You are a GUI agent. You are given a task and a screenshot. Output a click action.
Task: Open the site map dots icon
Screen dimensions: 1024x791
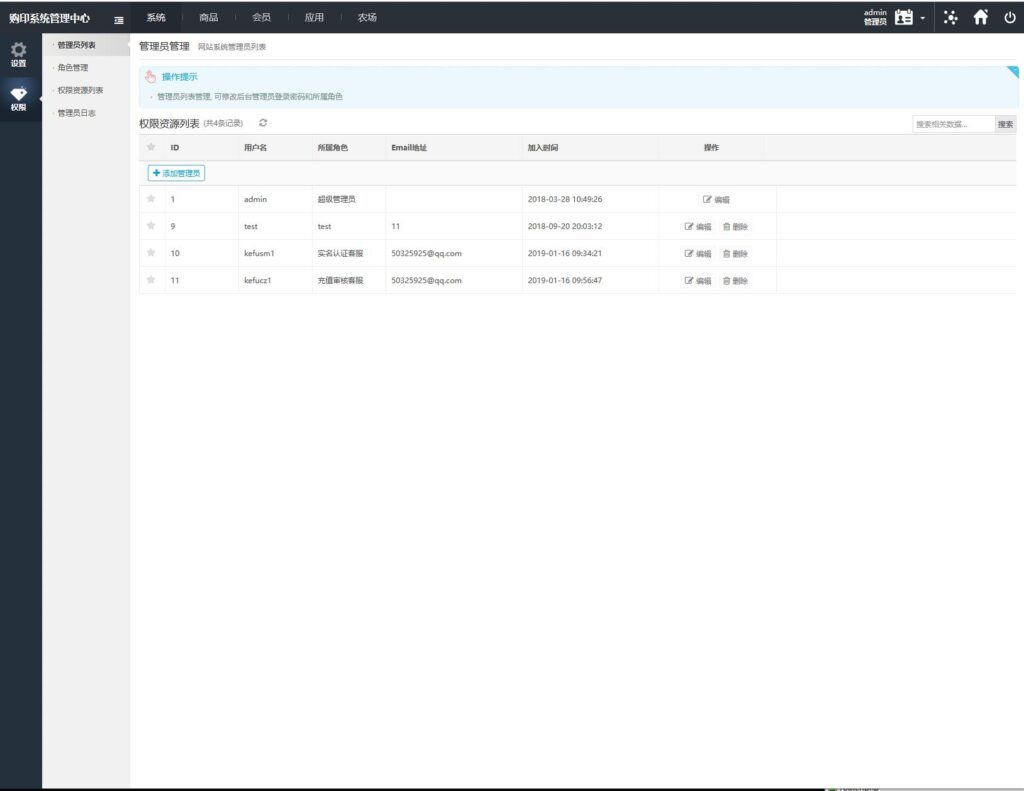(x=950, y=17)
